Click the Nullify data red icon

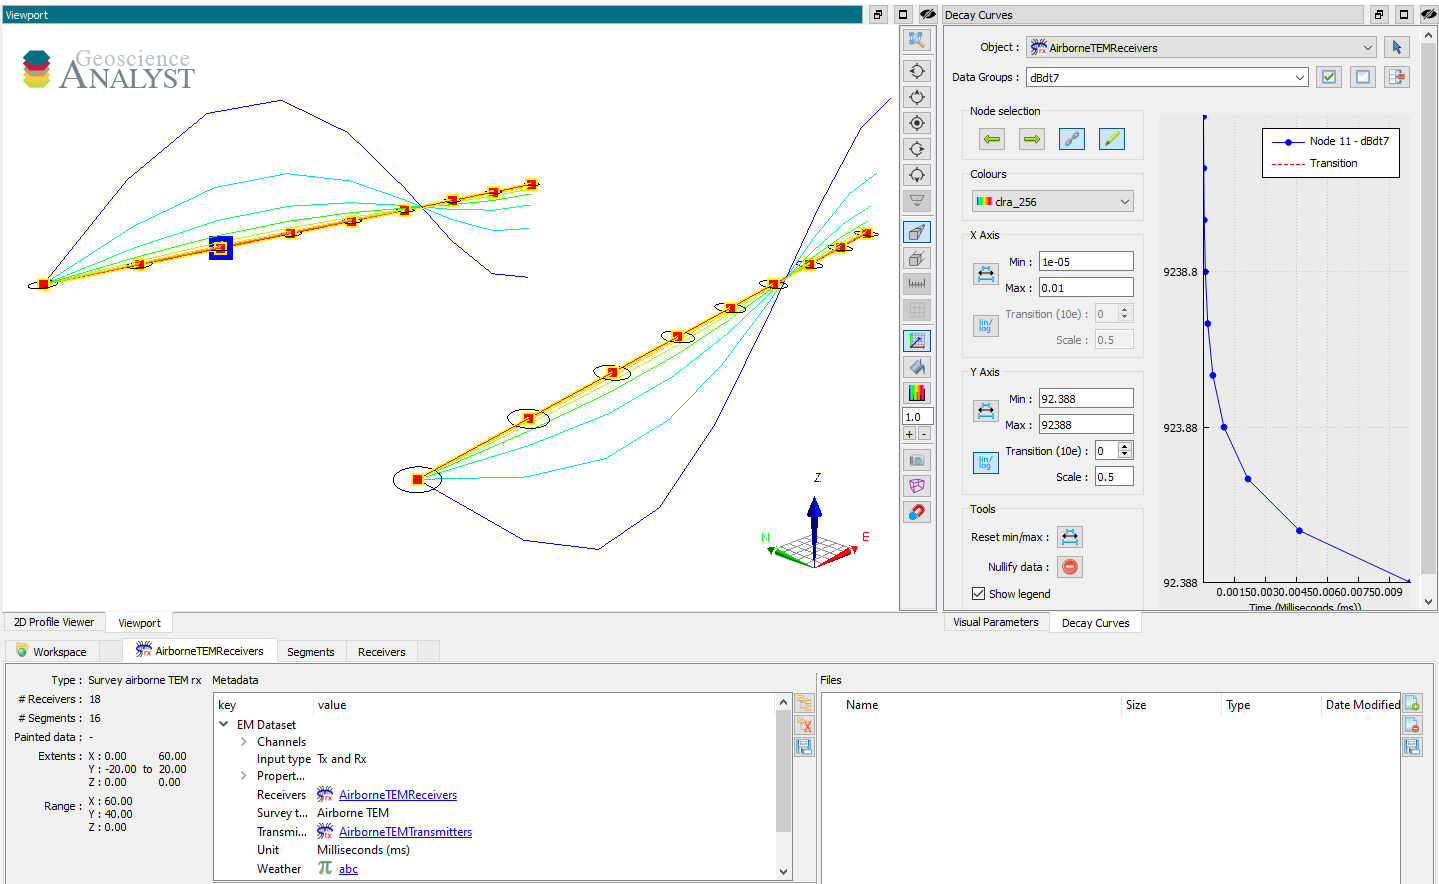pyautogui.click(x=1070, y=567)
